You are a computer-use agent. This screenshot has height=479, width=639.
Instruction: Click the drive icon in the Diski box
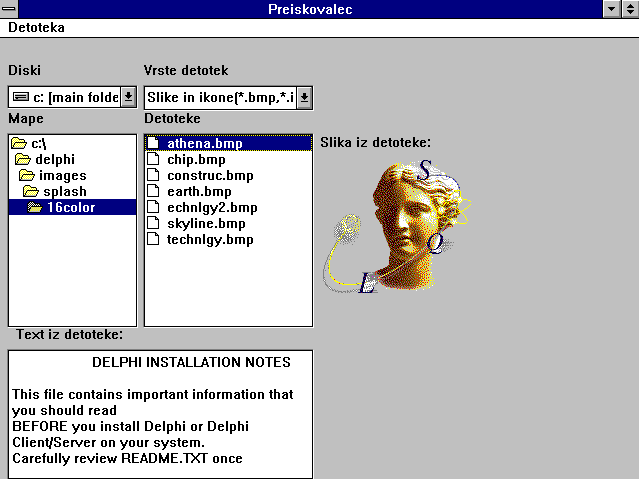(21, 97)
